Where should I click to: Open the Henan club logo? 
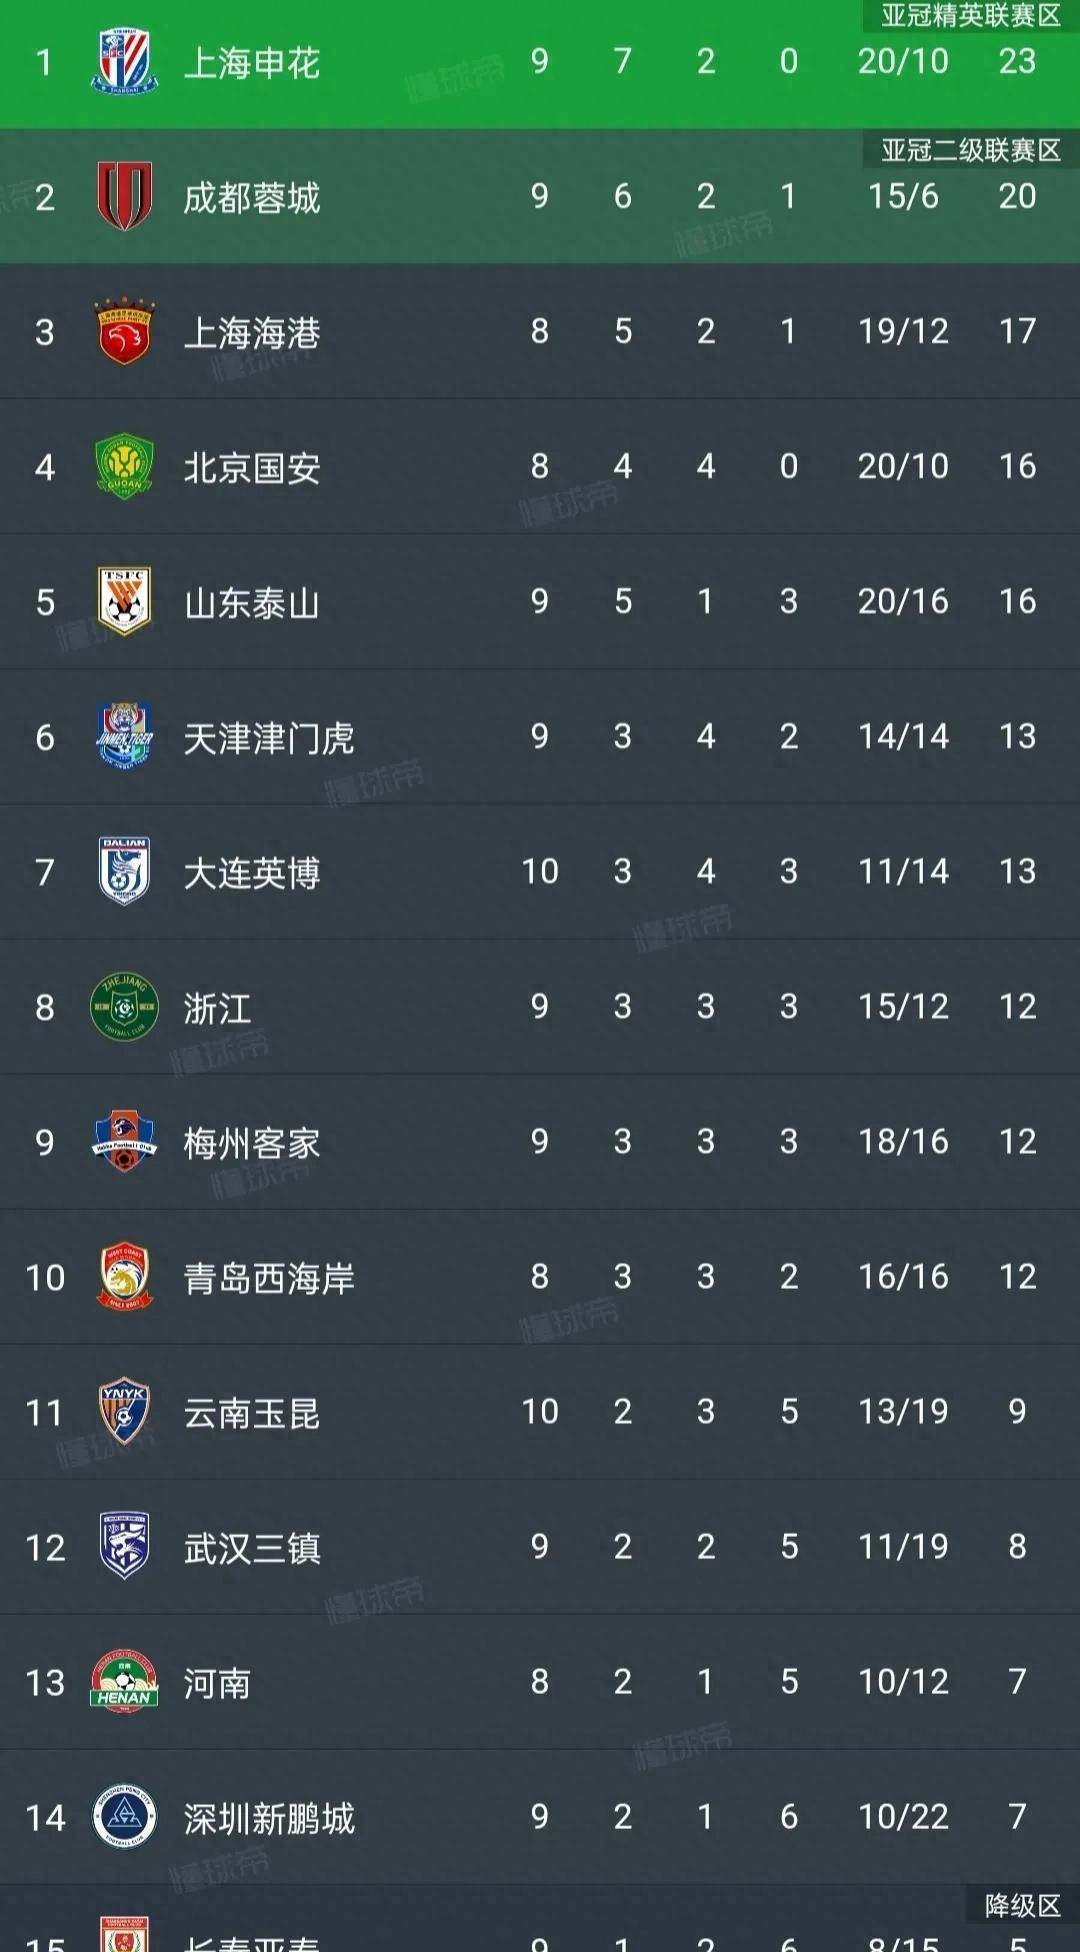(x=124, y=1682)
